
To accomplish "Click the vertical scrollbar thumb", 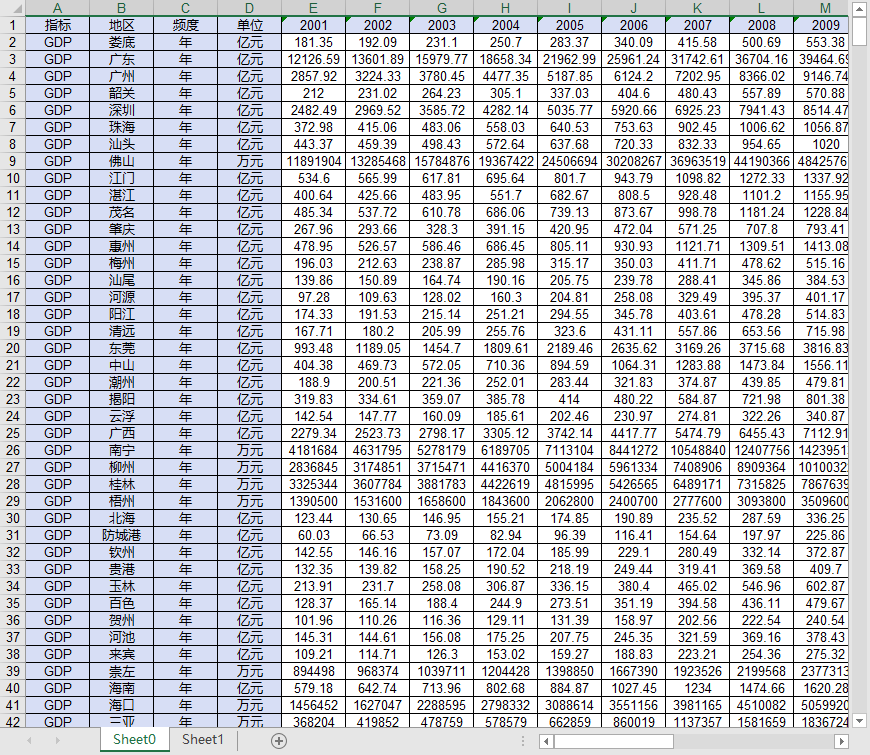I will [859, 32].
